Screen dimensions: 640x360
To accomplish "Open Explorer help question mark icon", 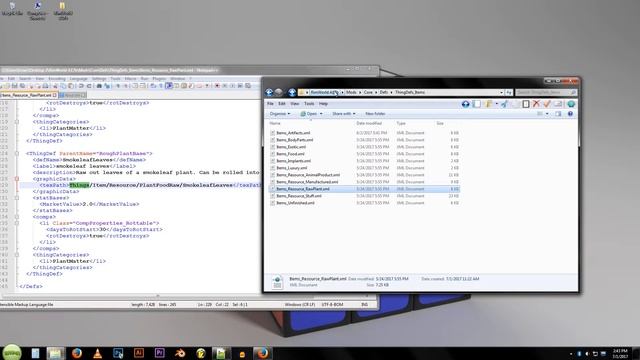I will (x=570, y=114).
